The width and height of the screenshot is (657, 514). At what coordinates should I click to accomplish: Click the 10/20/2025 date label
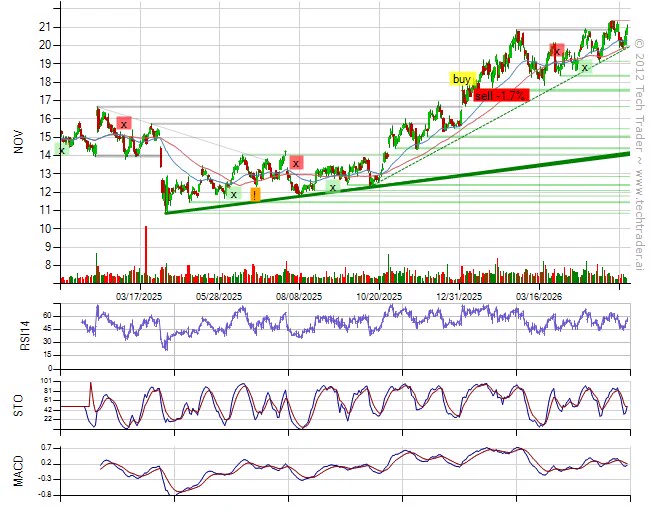tap(379, 297)
